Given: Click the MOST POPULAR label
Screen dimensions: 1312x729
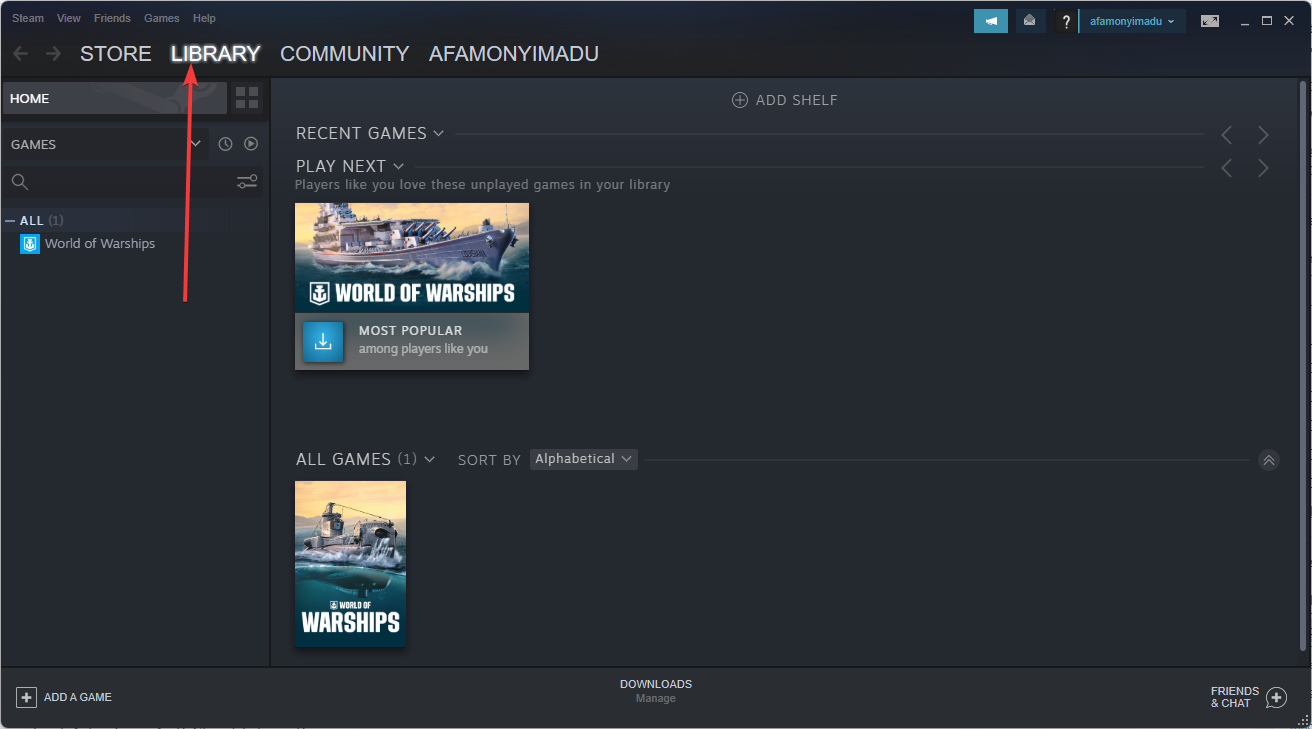Looking at the screenshot, I should (410, 331).
